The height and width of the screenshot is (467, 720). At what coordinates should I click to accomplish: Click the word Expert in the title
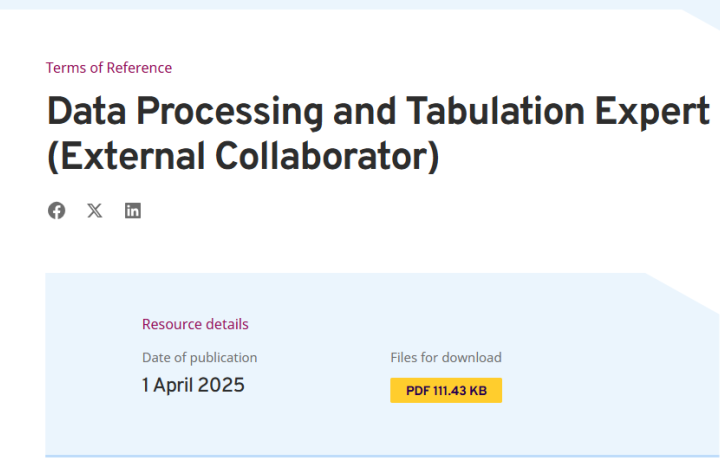pos(652,113)
